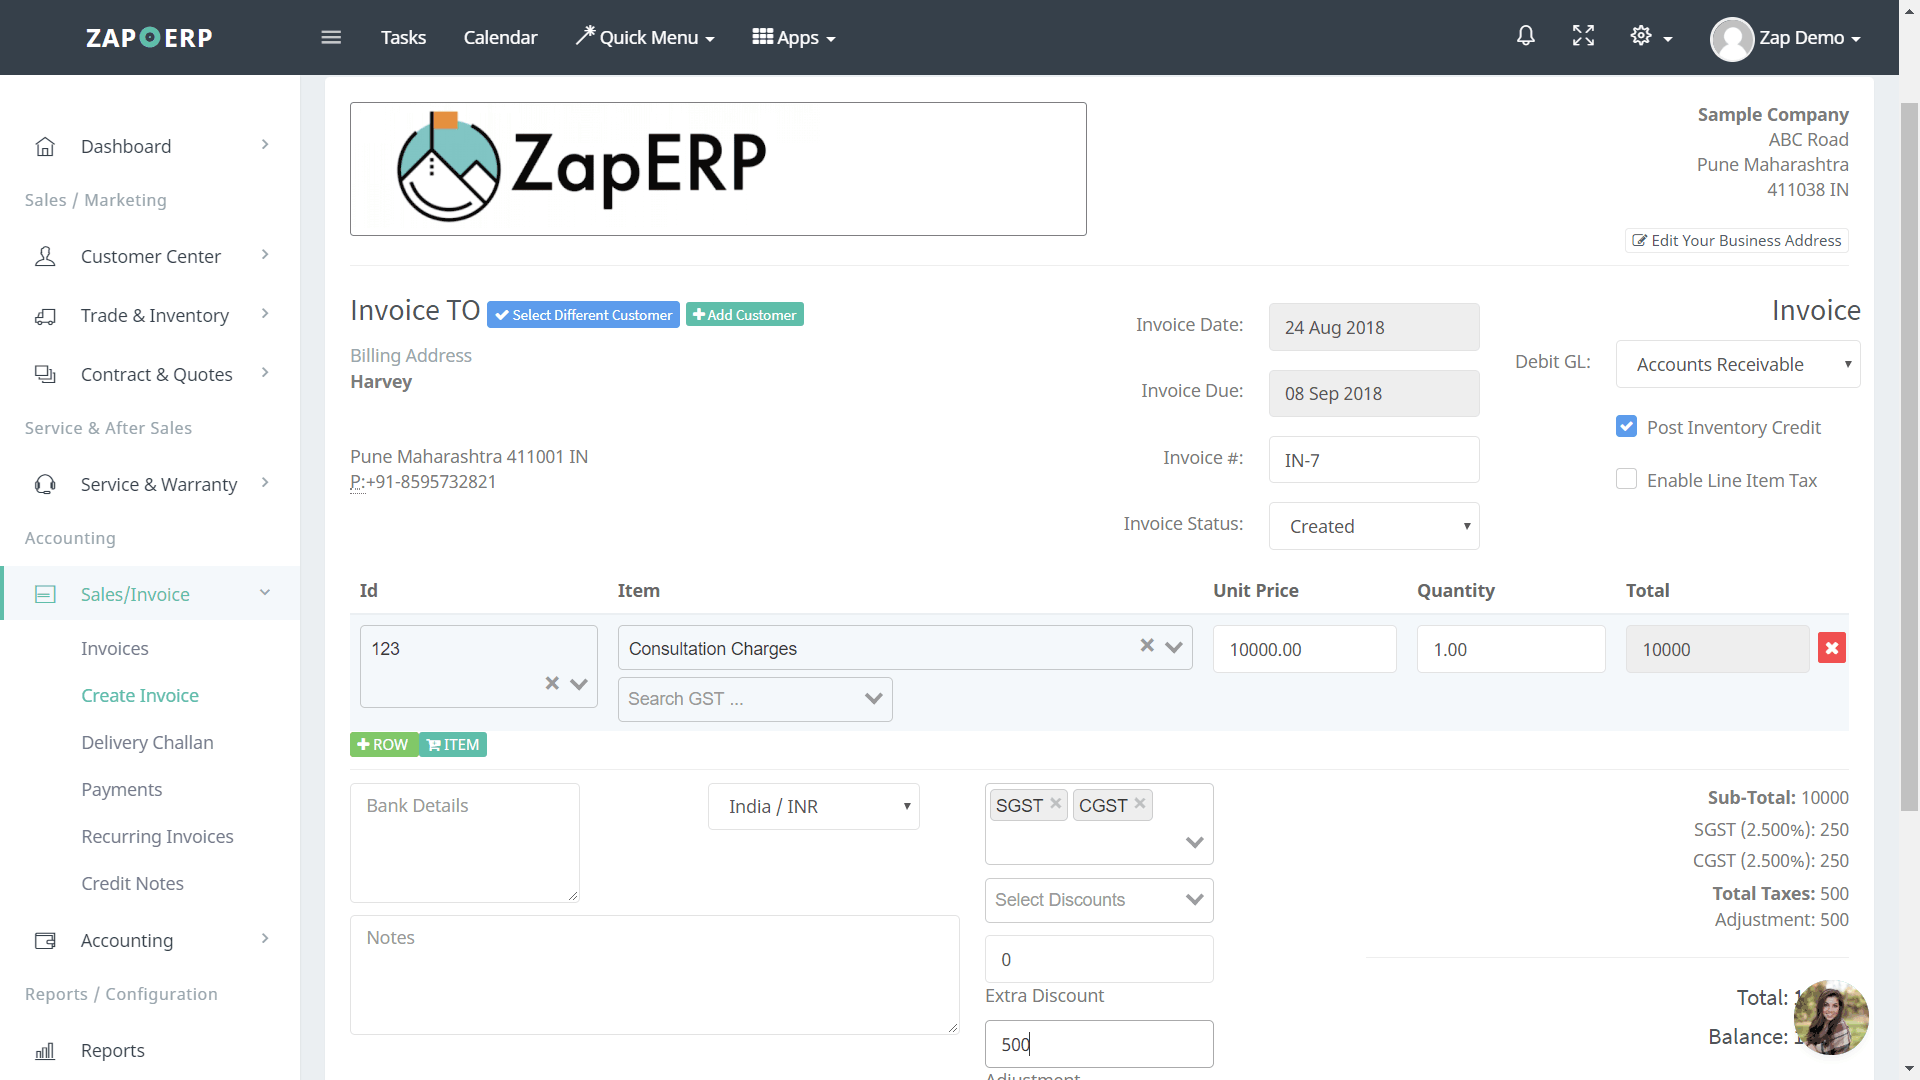Open the chat support avatar

(x=1831, y=1017)
